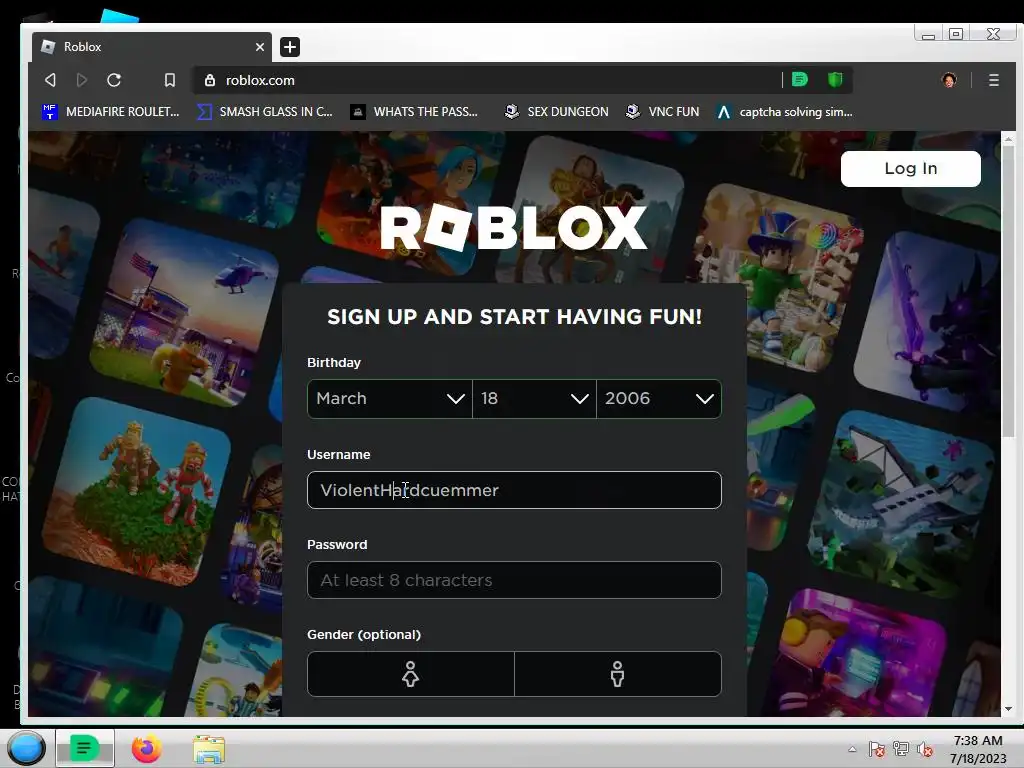The image size is (1024, 768).
Task: Show hidden system tray icons
Action: (x=852, y=749)
